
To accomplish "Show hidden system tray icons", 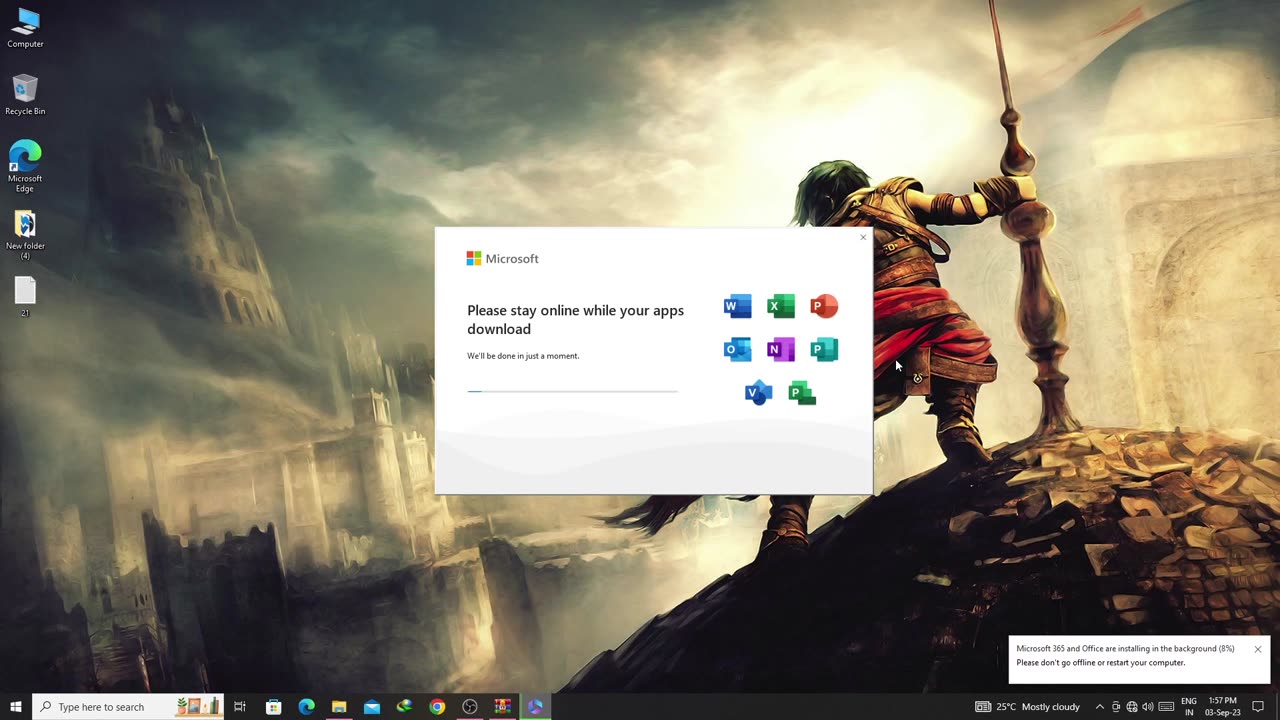I will tap(1099, 707).
